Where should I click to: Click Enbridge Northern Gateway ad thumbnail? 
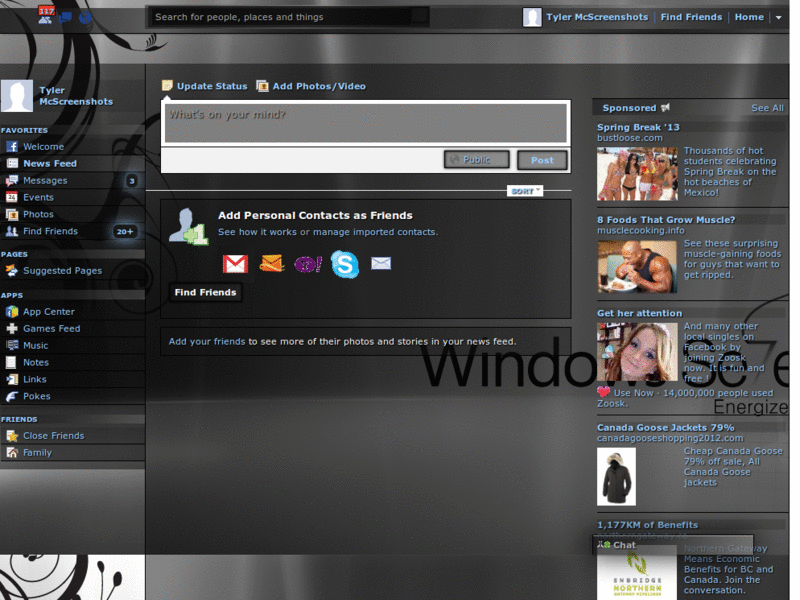click(x=637, y=572)
